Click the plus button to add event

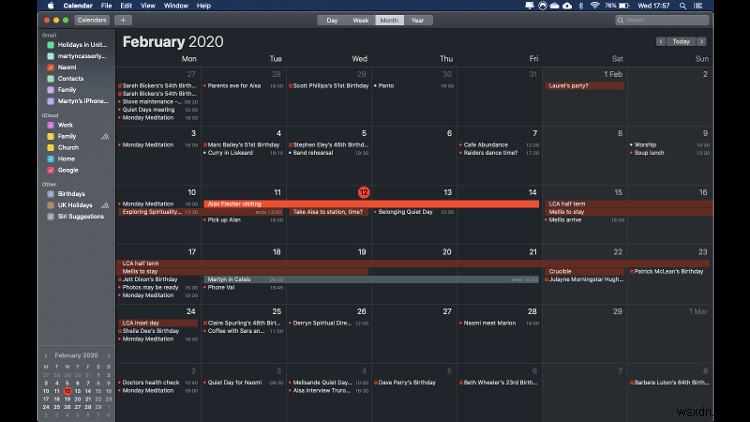(123, 20)
